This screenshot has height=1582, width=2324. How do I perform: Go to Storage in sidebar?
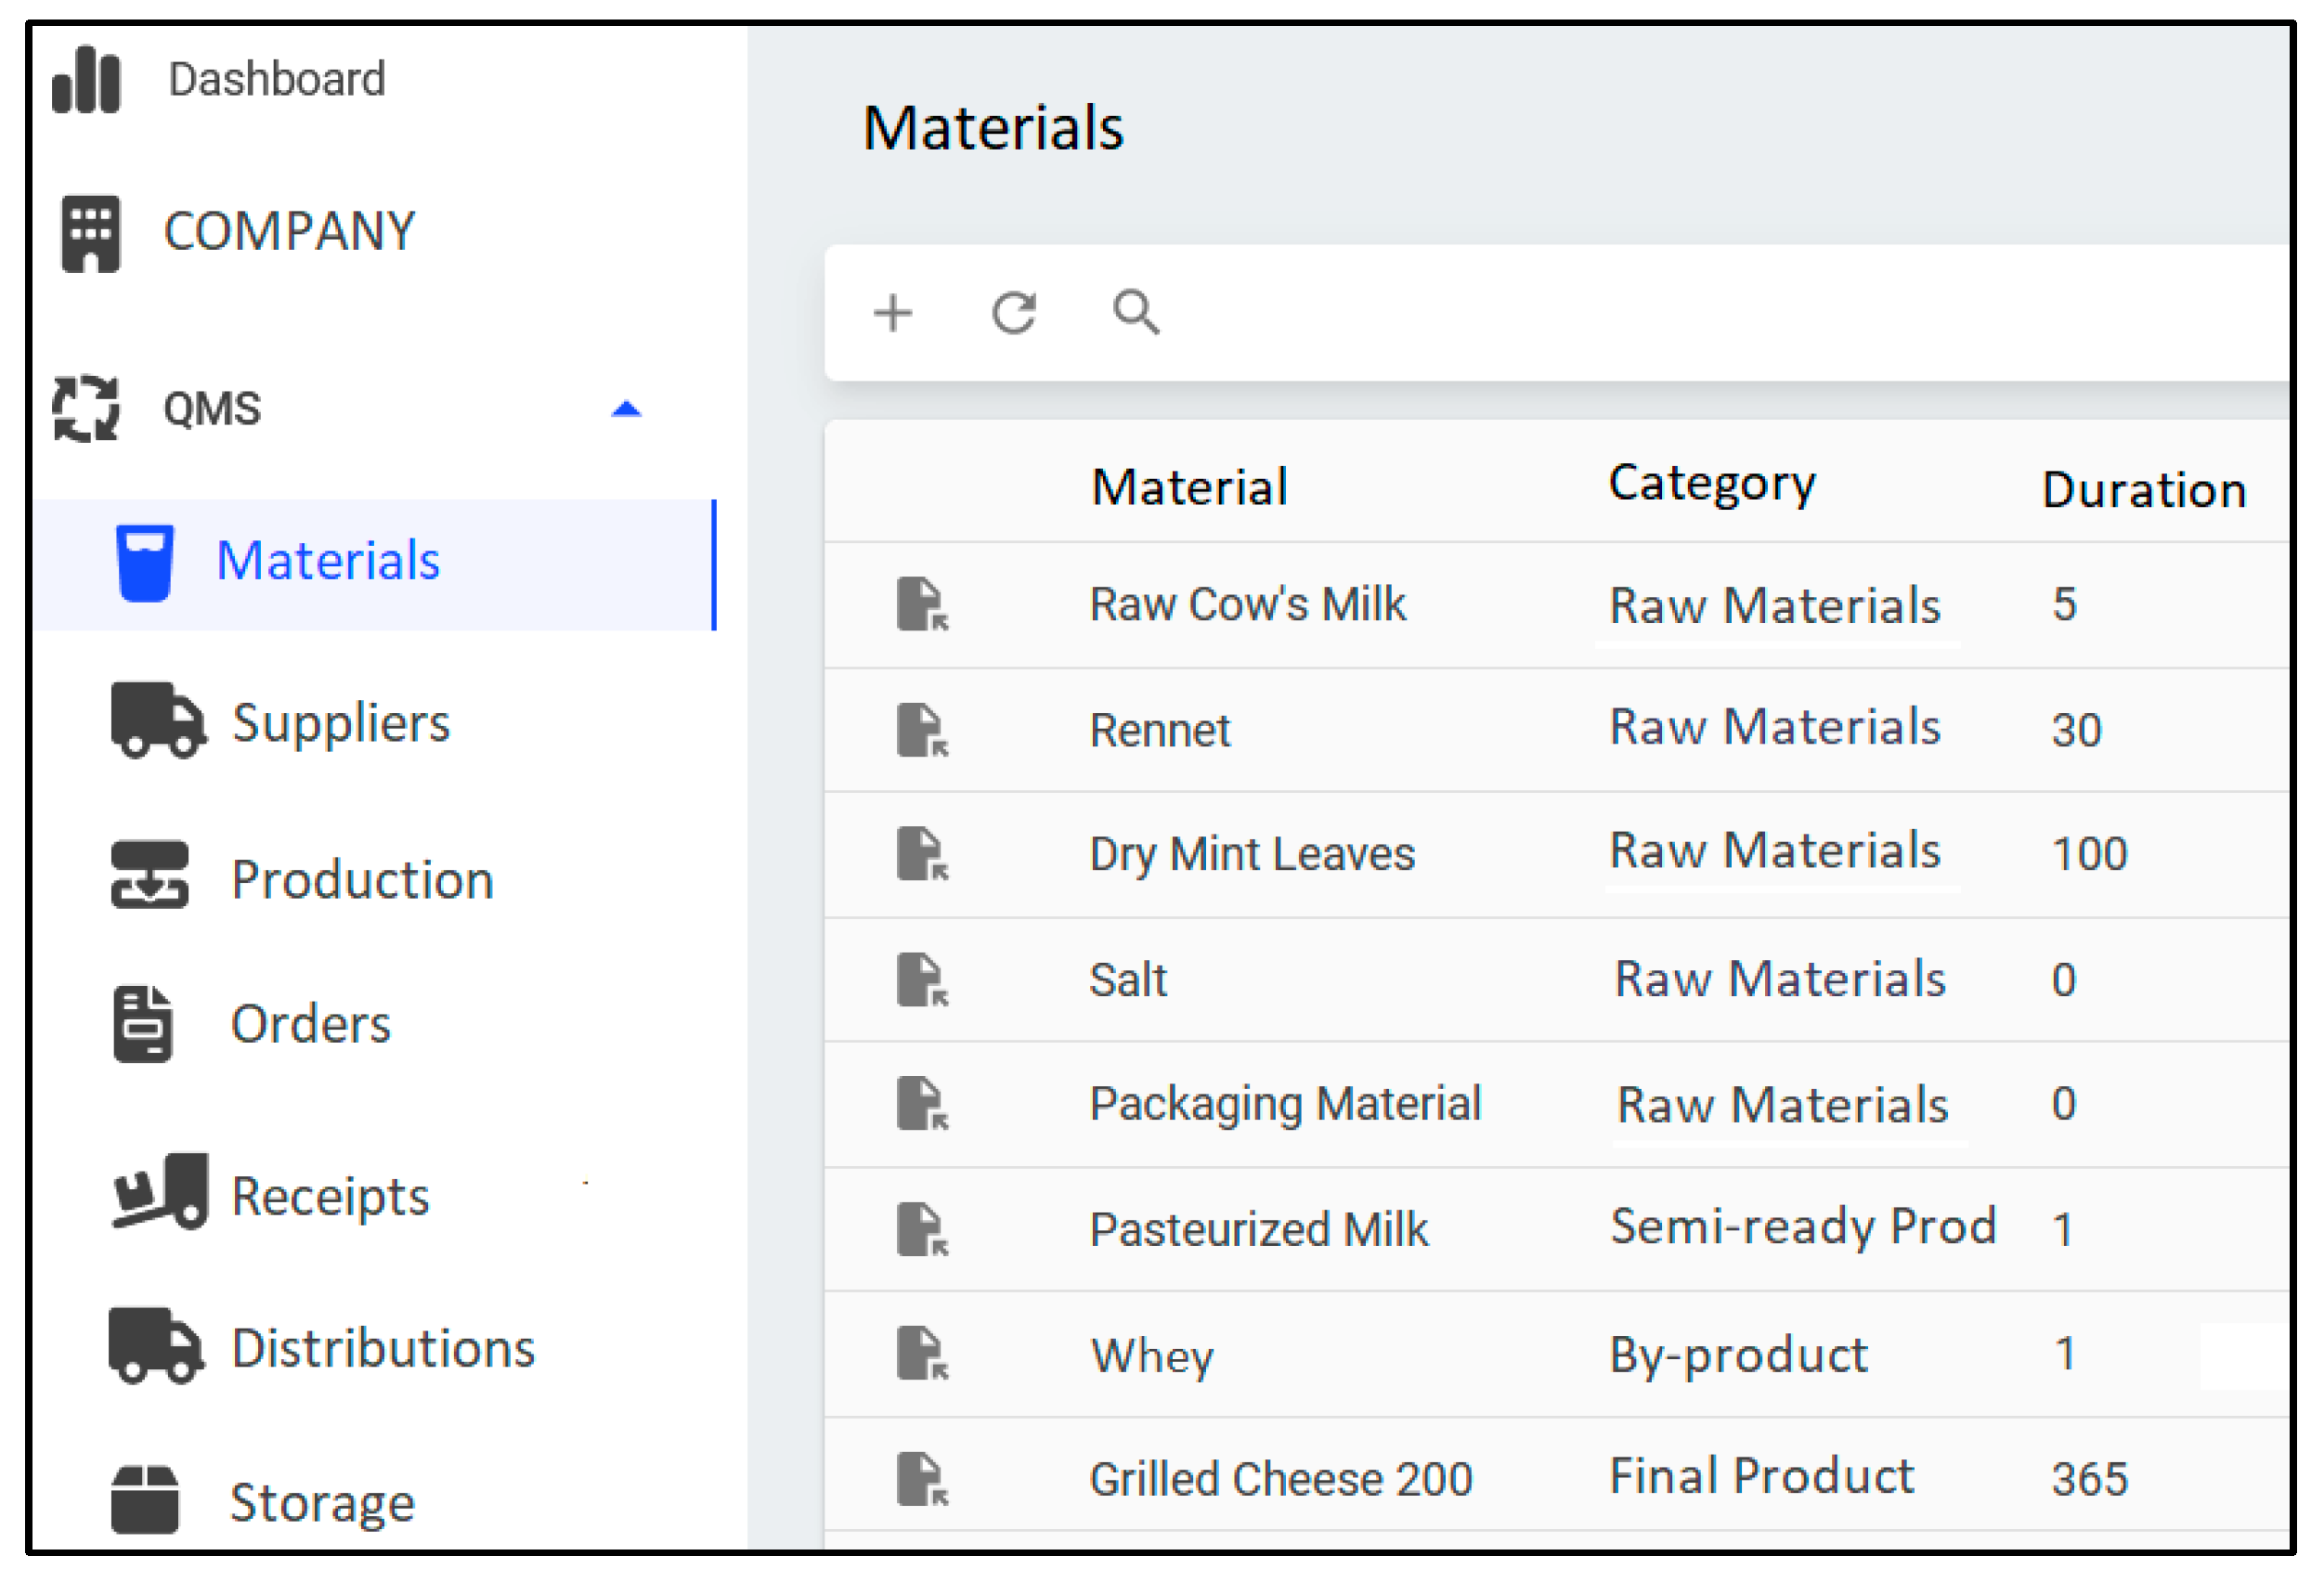[x=321, y=1503]
